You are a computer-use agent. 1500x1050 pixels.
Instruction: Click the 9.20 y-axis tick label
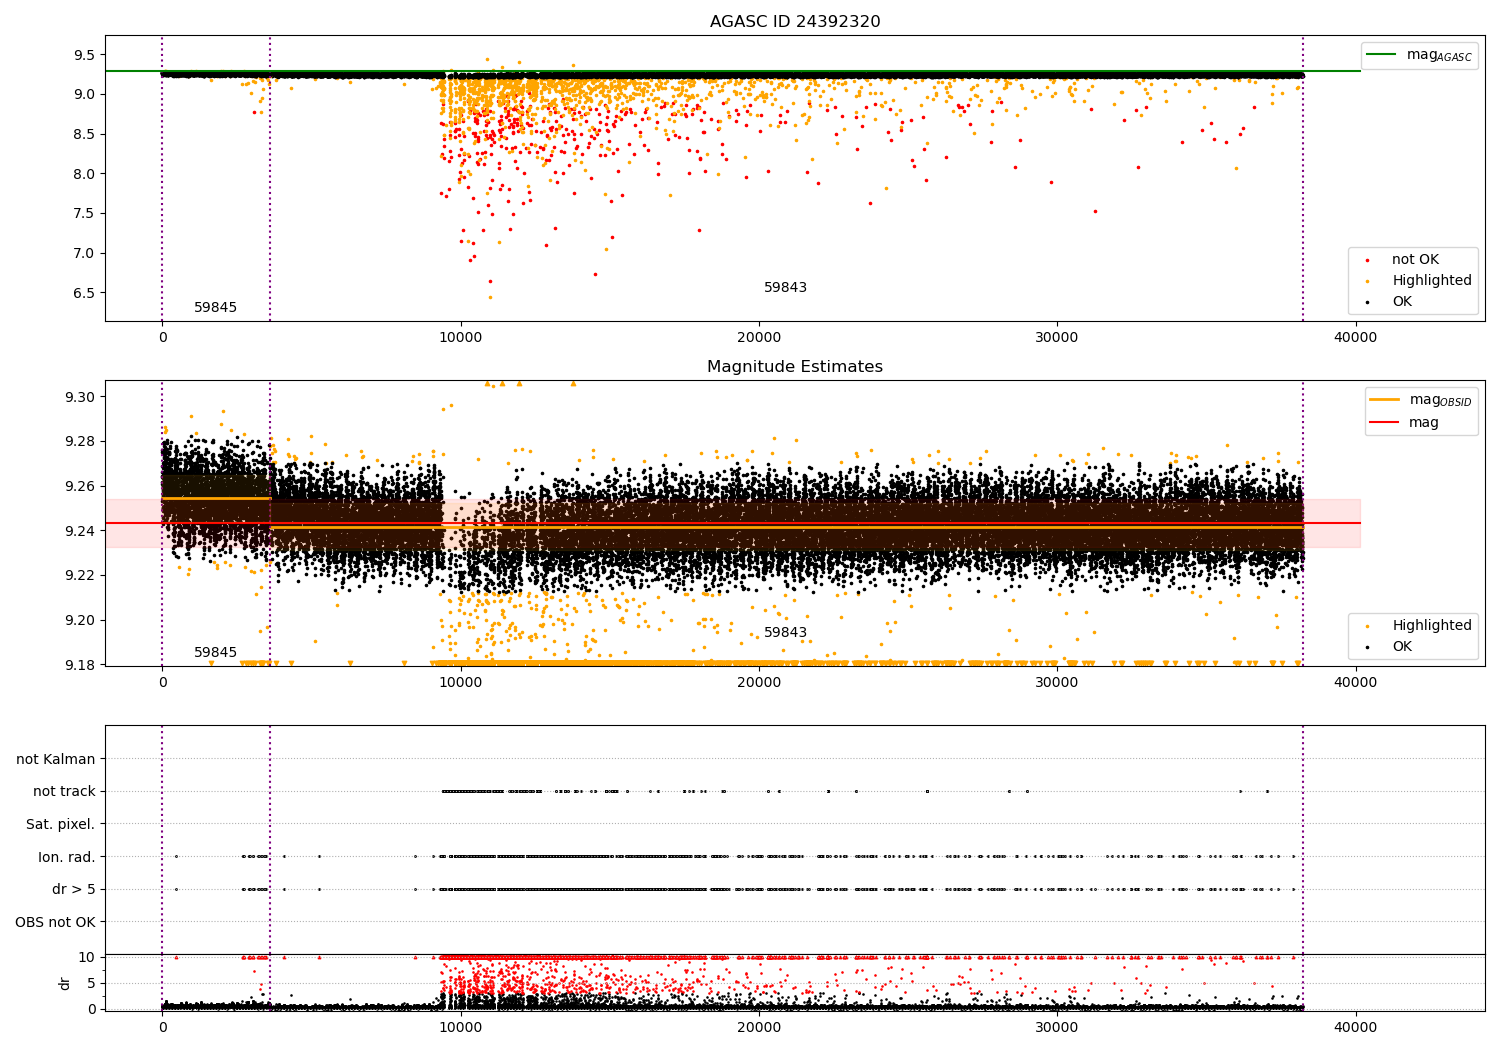81,620
